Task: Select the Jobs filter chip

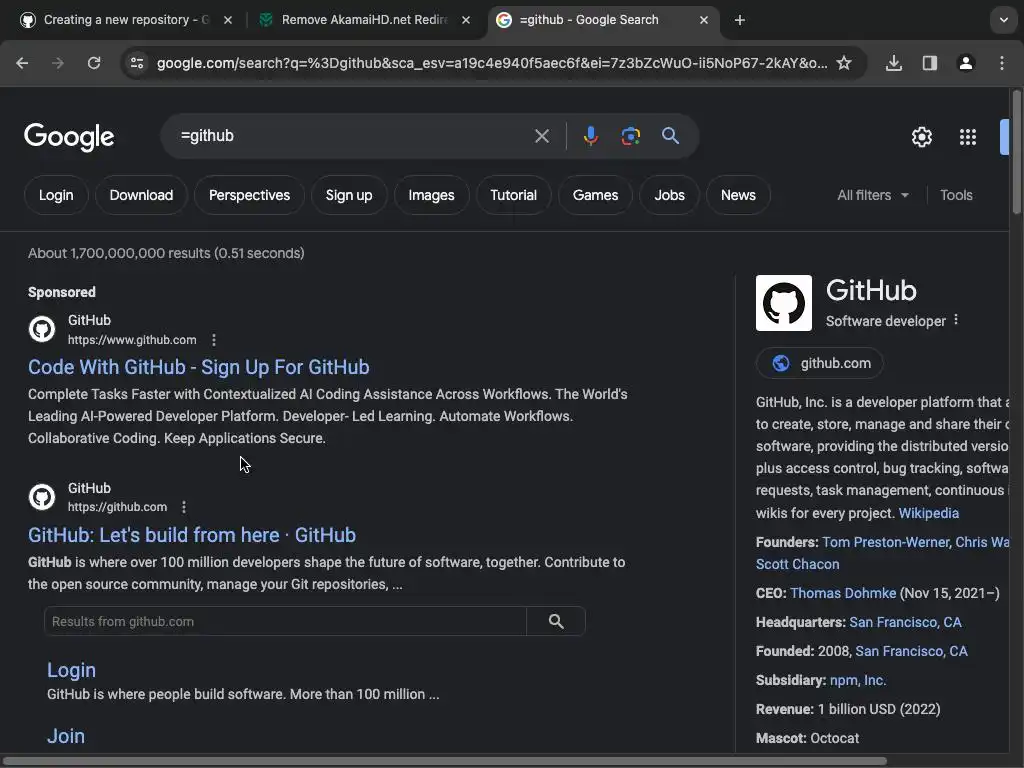Action: coord(669,195)
